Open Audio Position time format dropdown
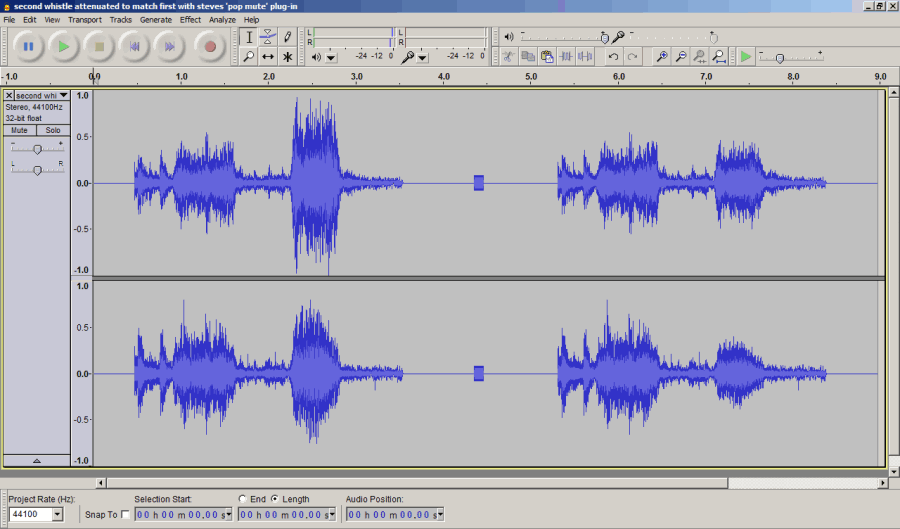The height and width of the screenshot is (529, 900). click(440, 515)
